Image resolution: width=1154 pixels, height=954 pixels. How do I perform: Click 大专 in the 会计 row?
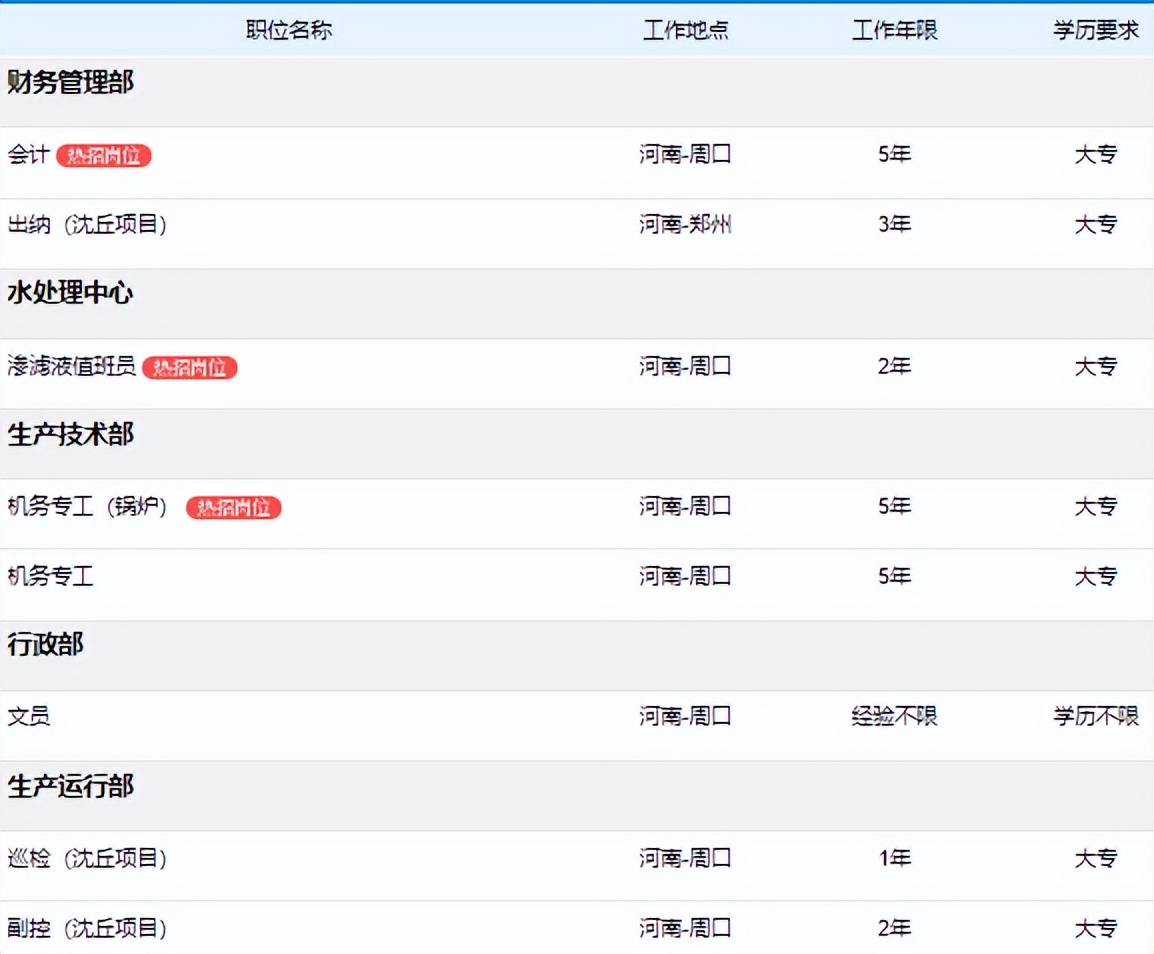point(1096,155)
